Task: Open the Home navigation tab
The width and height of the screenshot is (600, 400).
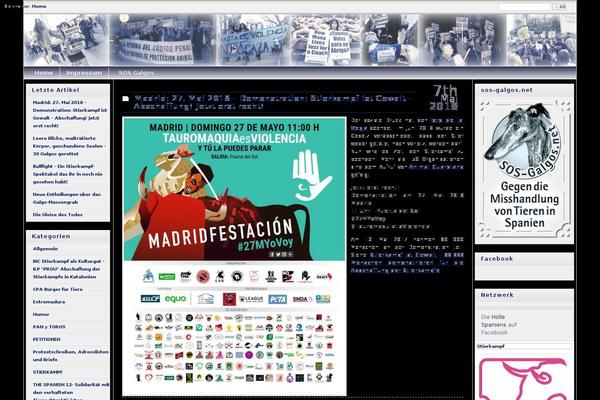Action: pyautogui.click(x=43, y=73)
